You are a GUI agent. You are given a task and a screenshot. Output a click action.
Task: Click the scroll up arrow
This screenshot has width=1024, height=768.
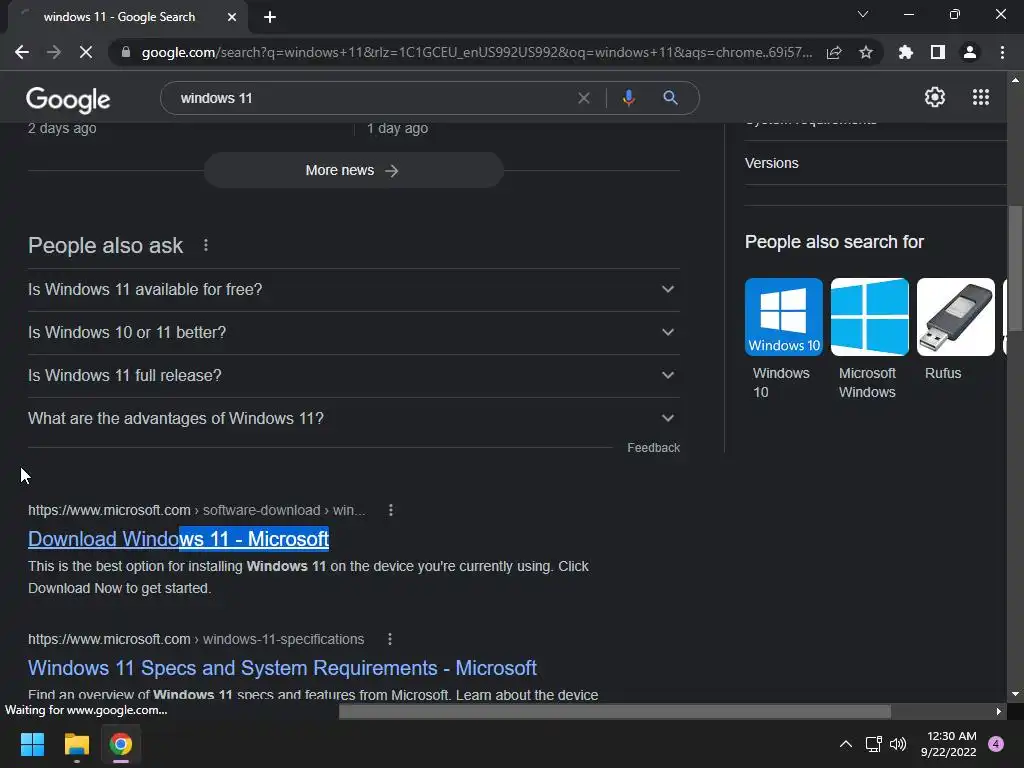(x=1015, y=80)
